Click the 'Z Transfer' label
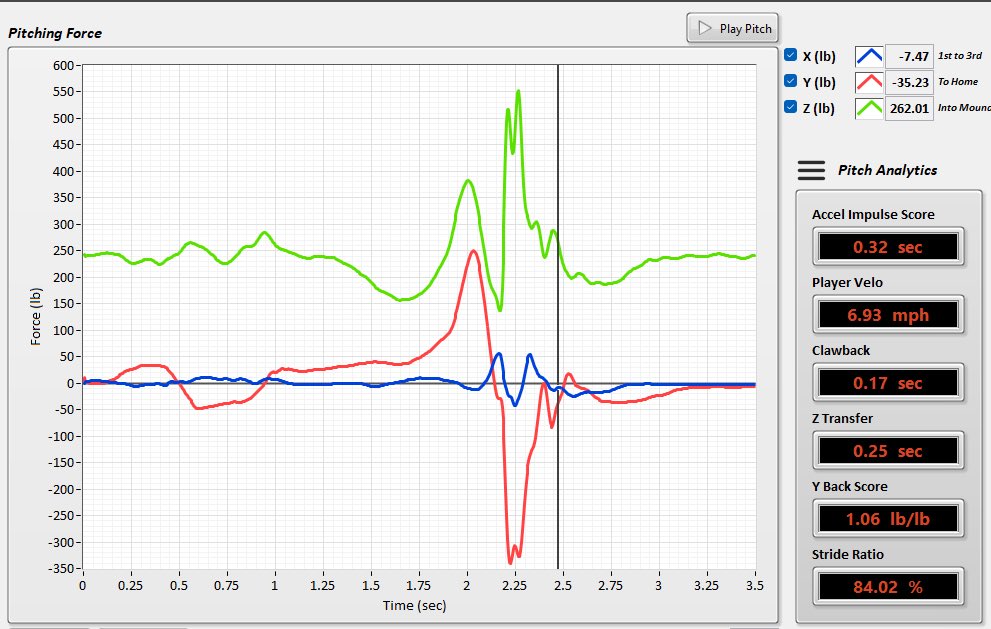Image resolution: width=991 pixels, height=629 pixels. coord(842,418)
